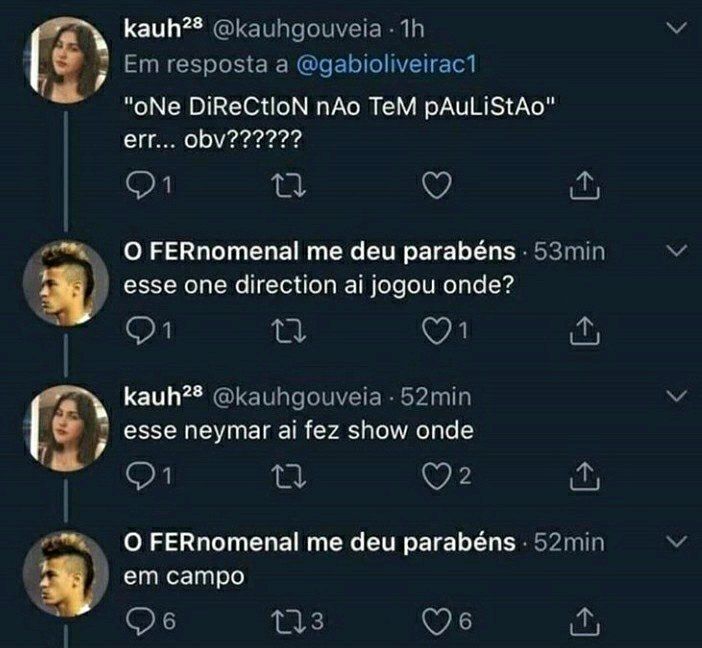Like the "oNe DiReCtIoN nAo TeM pAuLiStAo" tweet
702x648 pixels.
[x=437, y=185]
